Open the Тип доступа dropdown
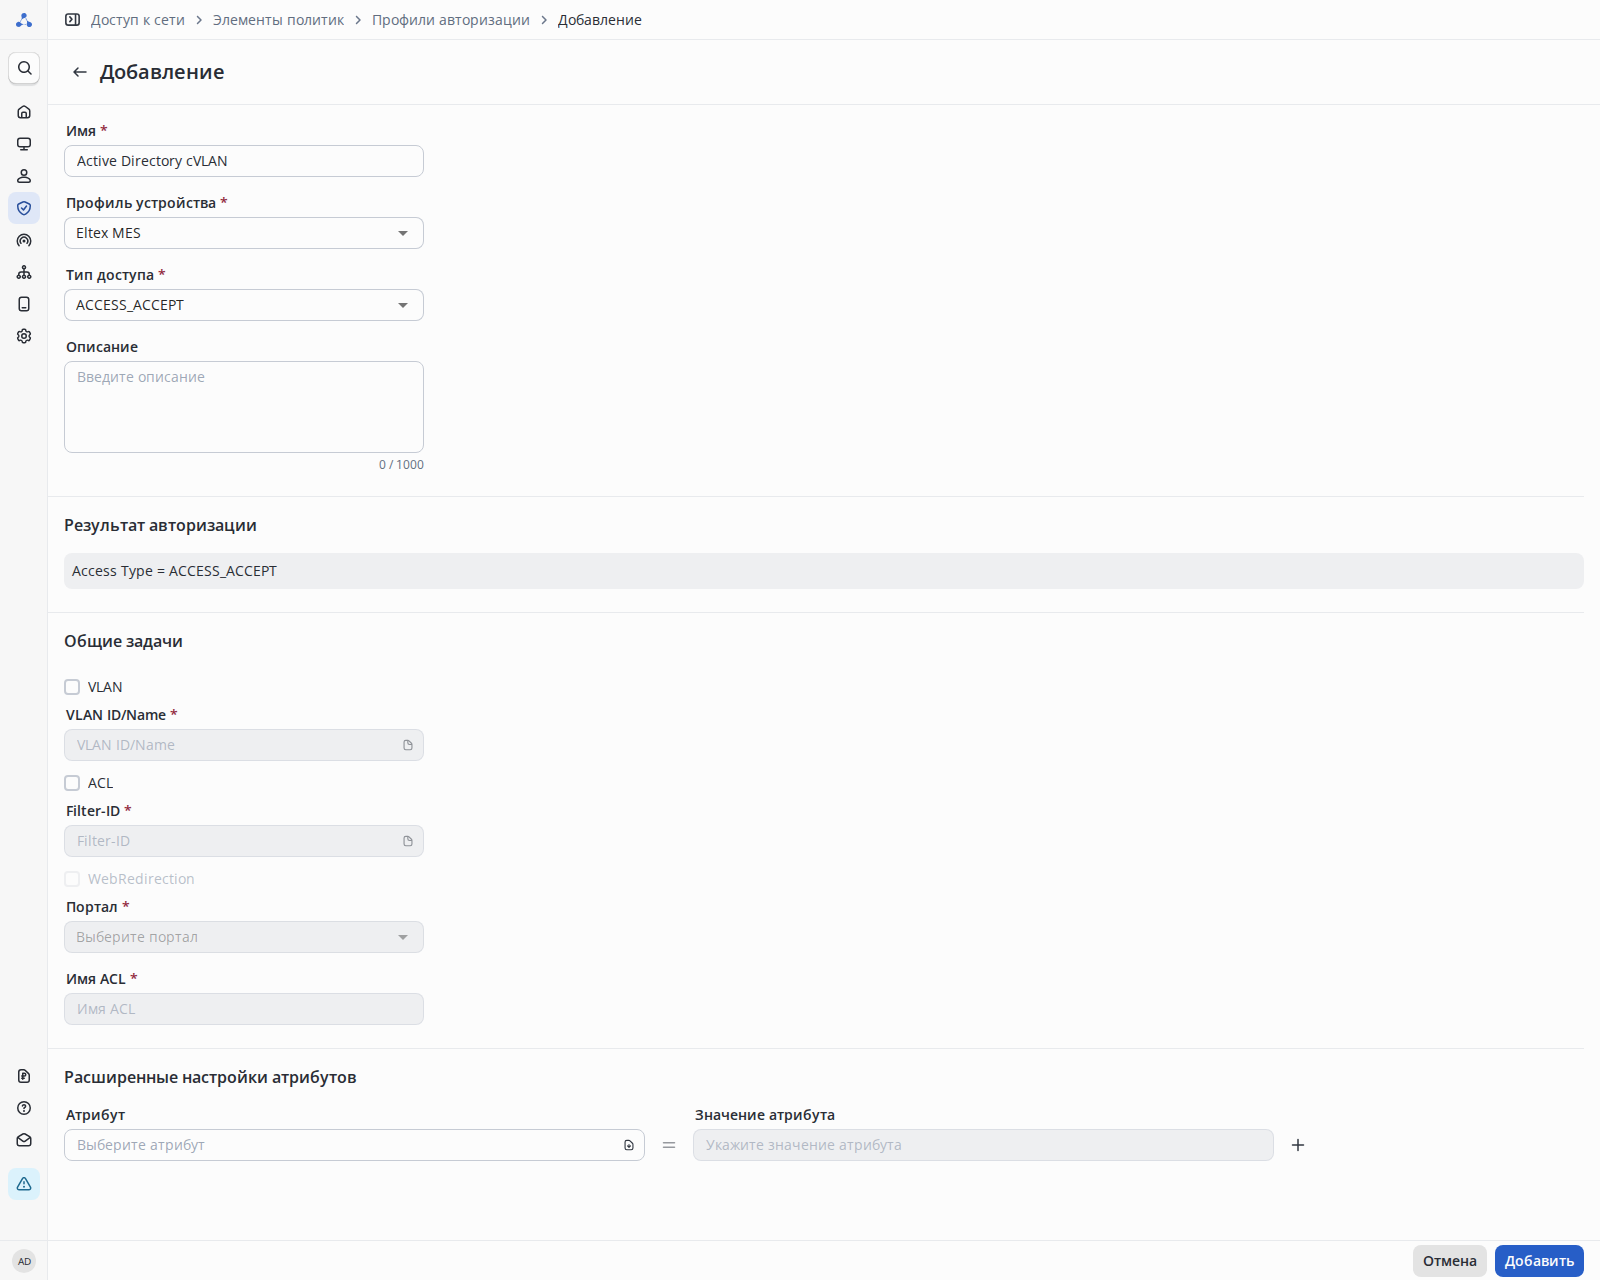Screen dimensions: 1600x1280 coord(243,305)
